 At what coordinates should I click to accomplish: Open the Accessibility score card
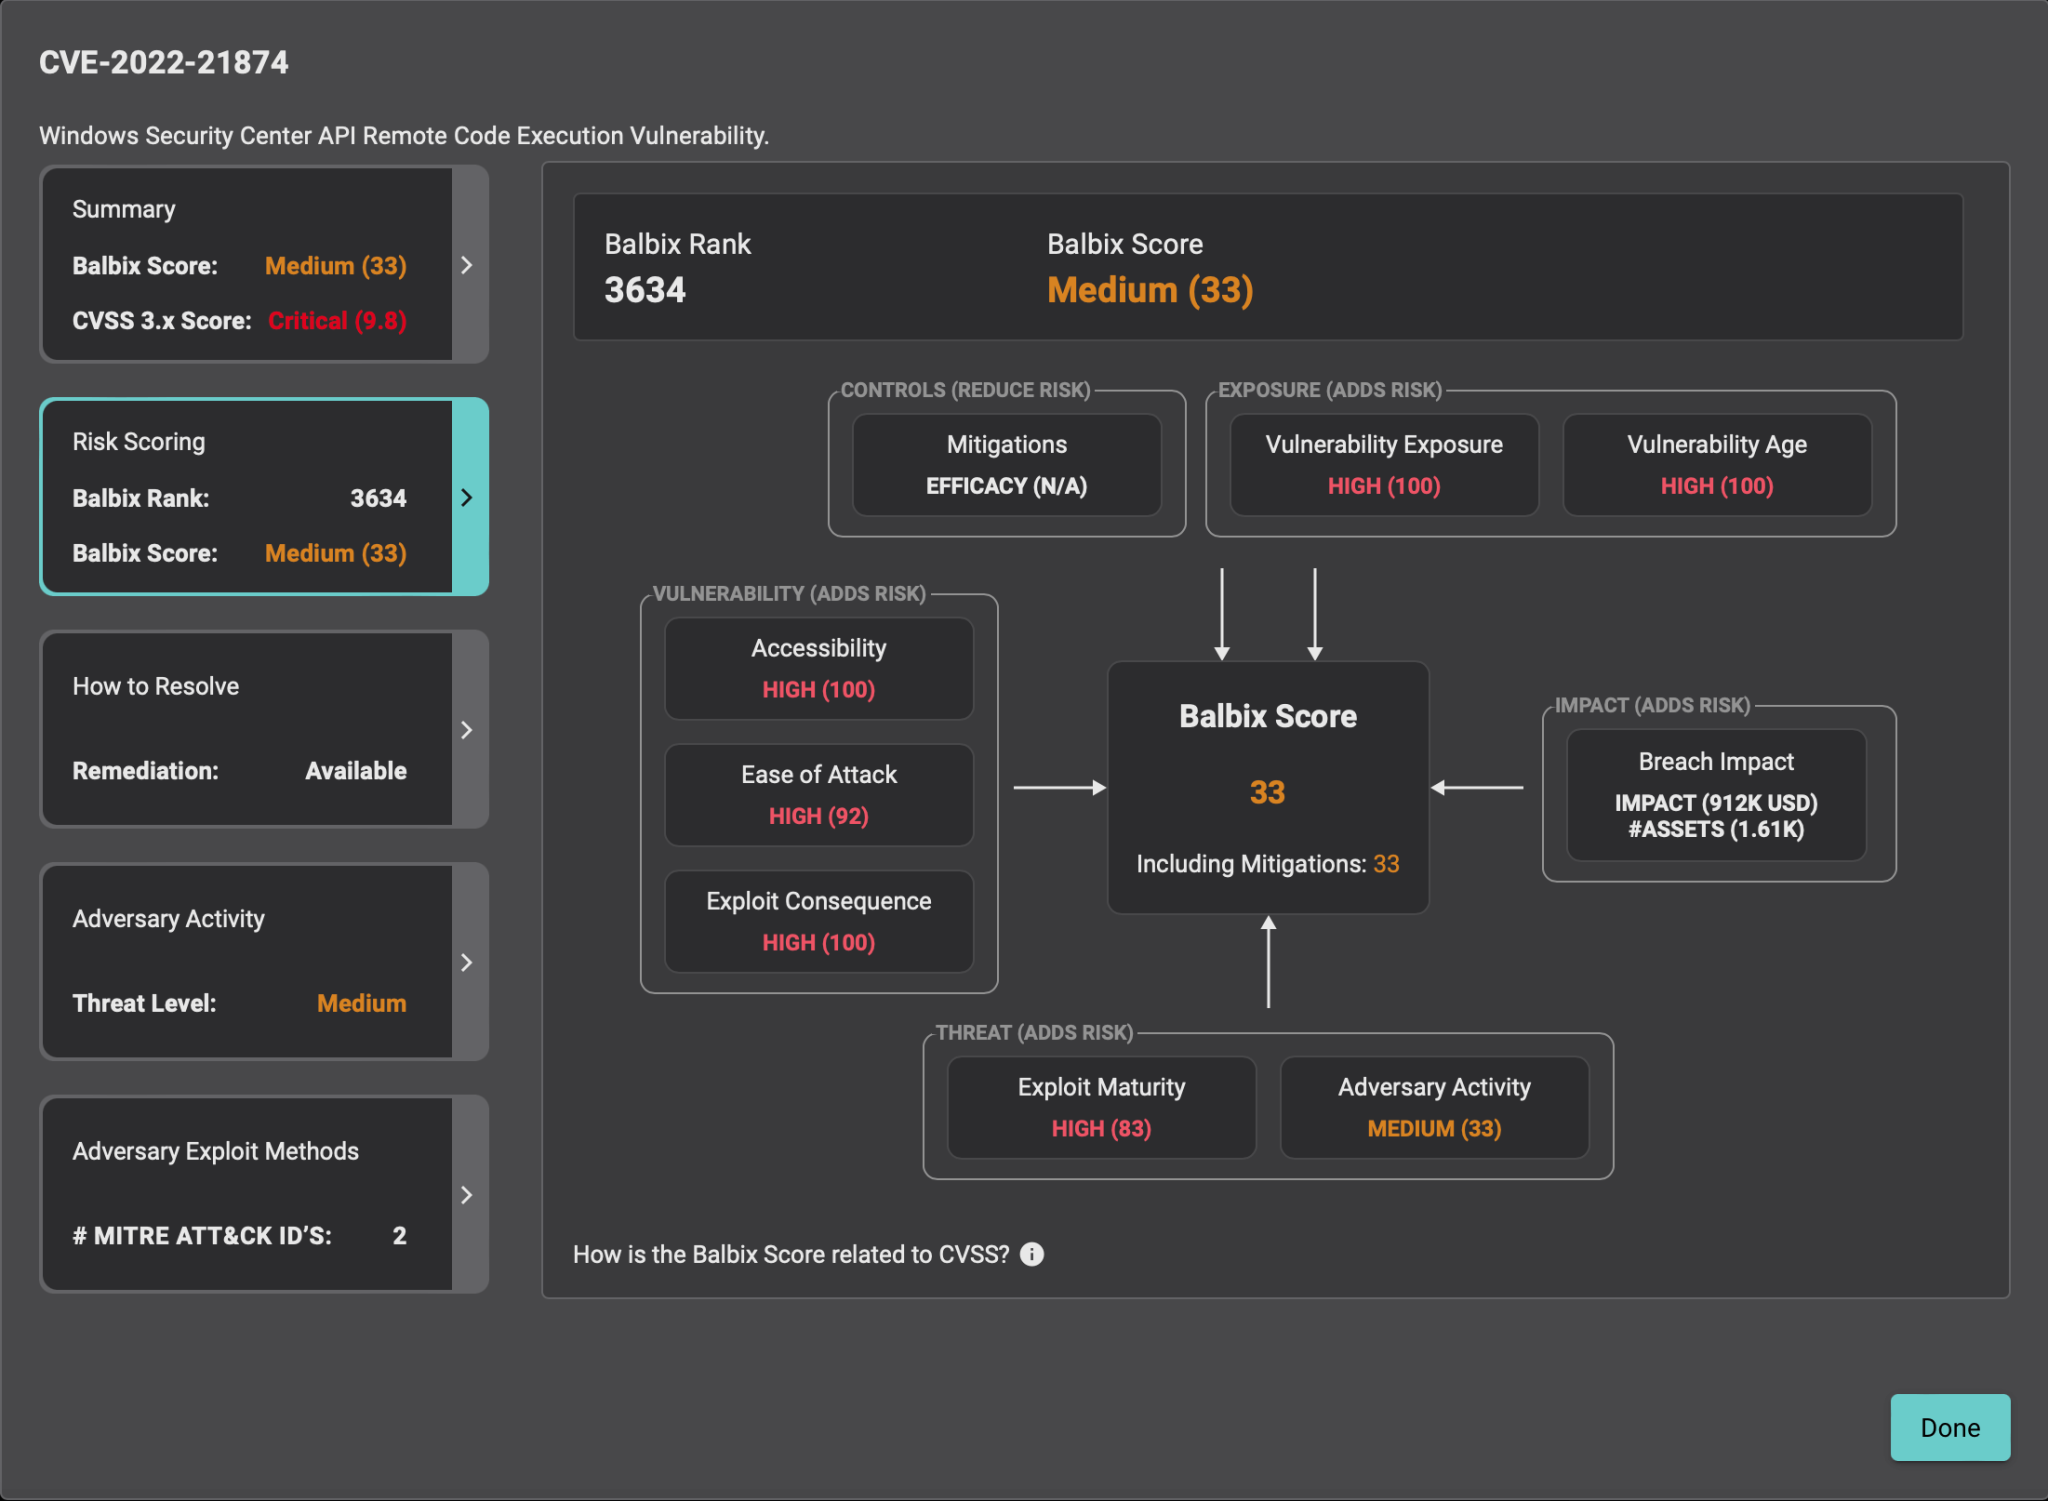[818, 668]
